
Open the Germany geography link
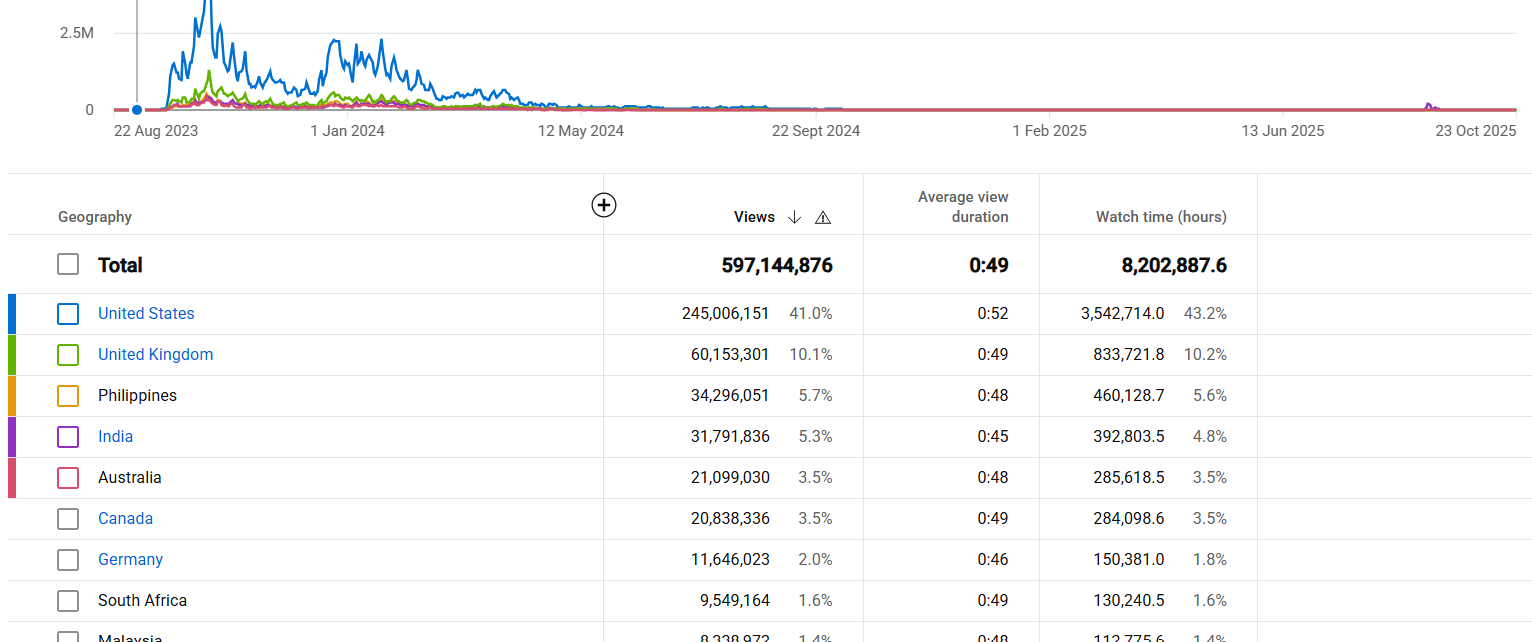[x=130, y=559]
